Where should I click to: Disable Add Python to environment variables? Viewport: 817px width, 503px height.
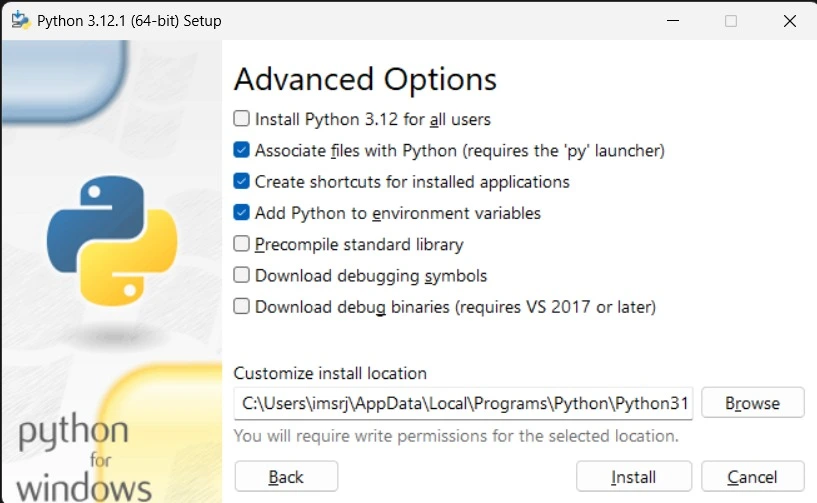pyautogui.click(x=241, y=213)
